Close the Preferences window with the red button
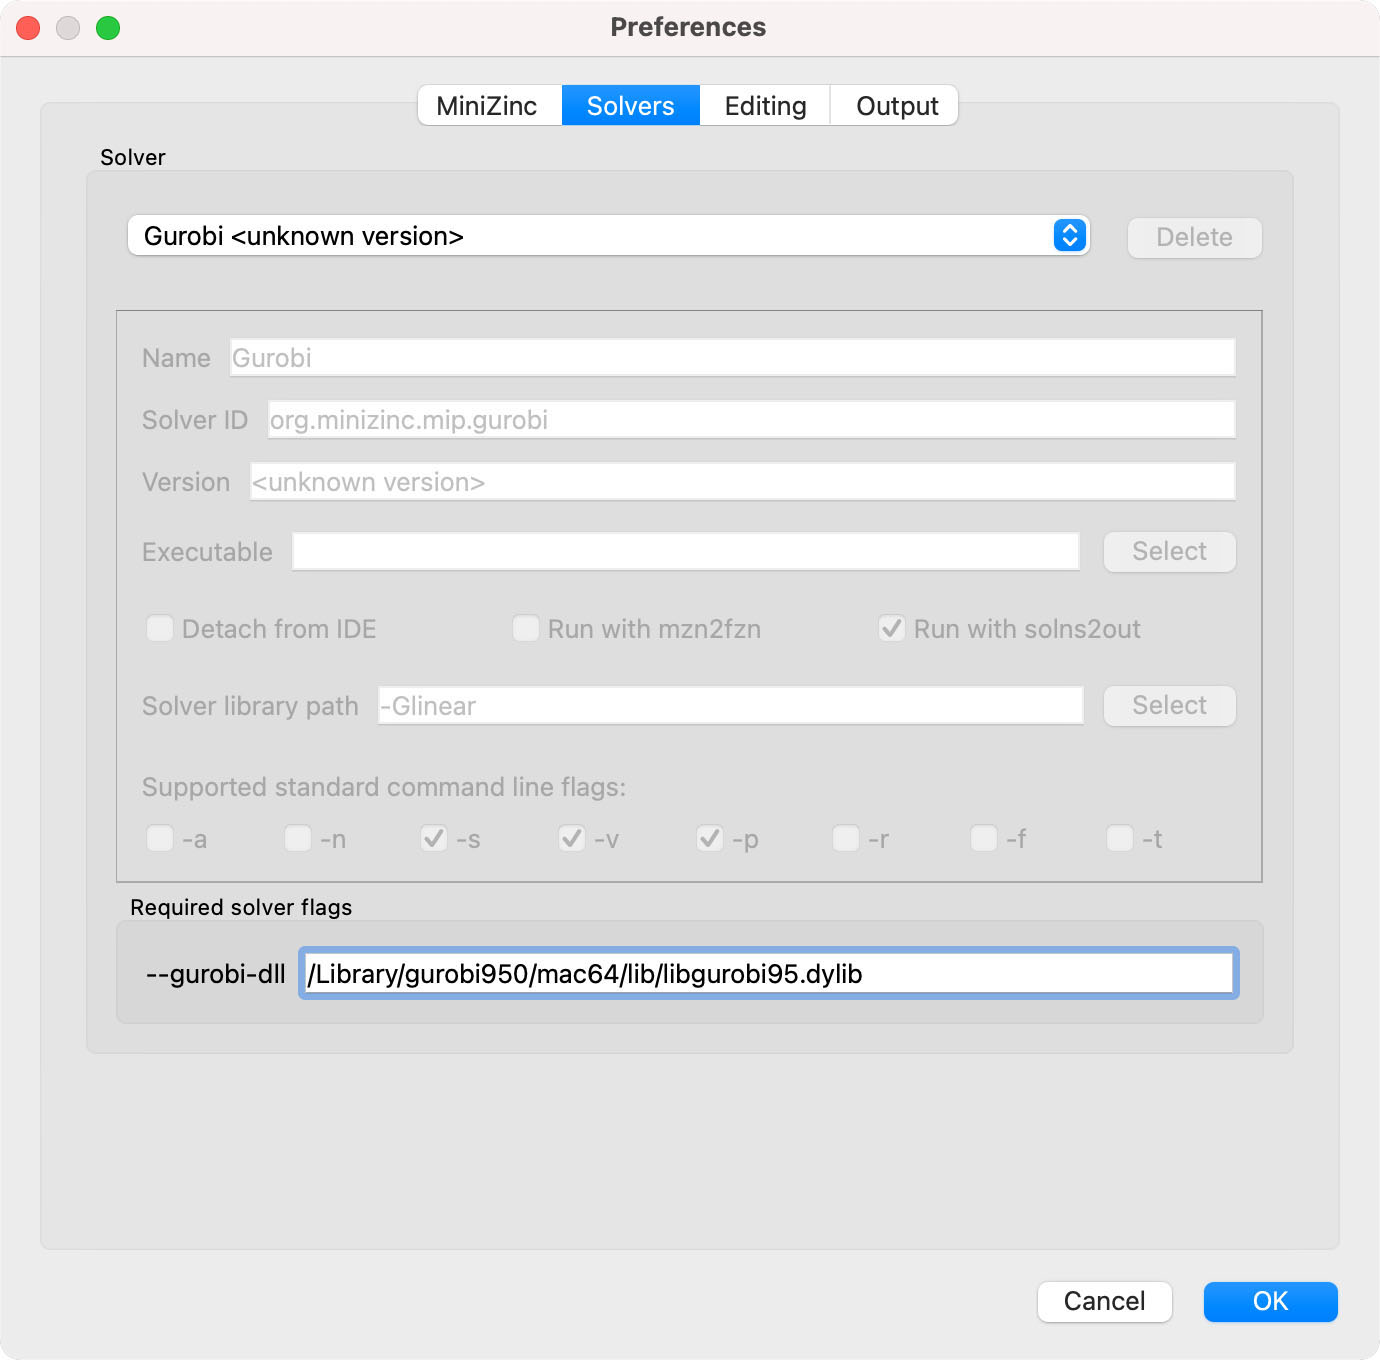Screen dimensions: 1380x1360 [x=29, y=28]
